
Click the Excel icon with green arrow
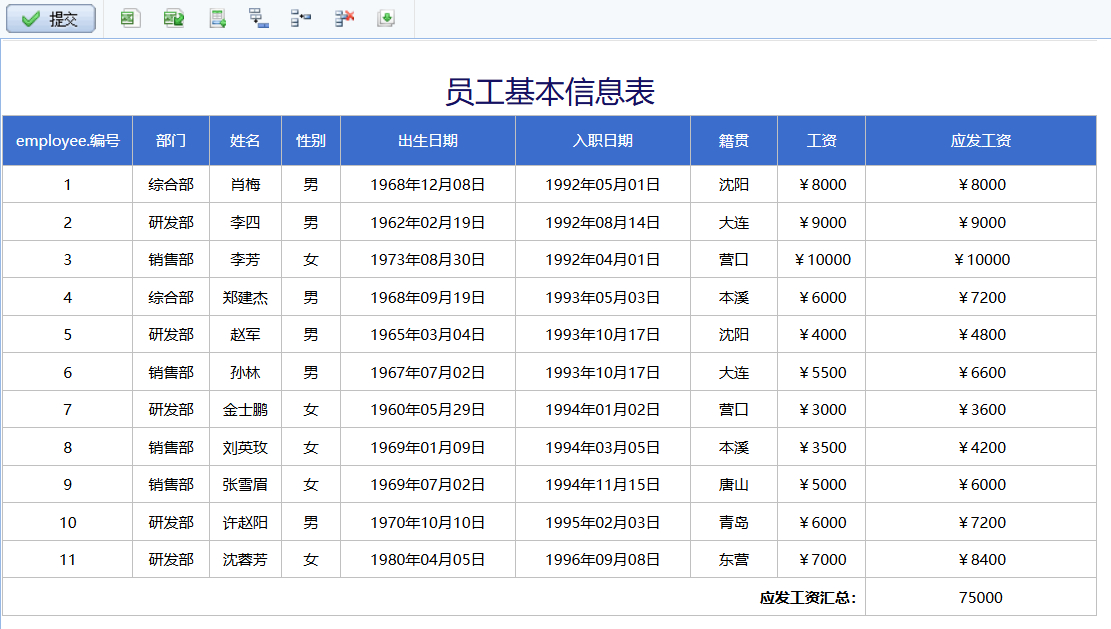[x=174, y=19]
